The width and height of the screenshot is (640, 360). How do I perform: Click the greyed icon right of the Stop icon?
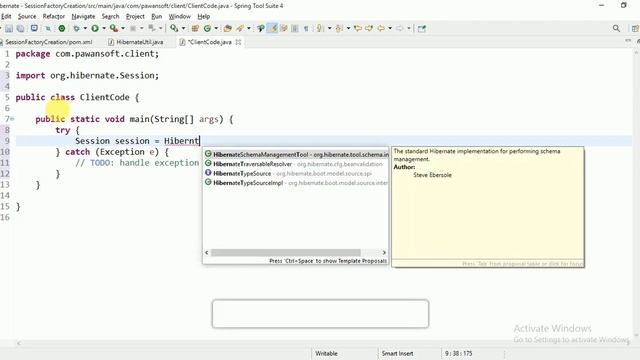pos(151,28)
